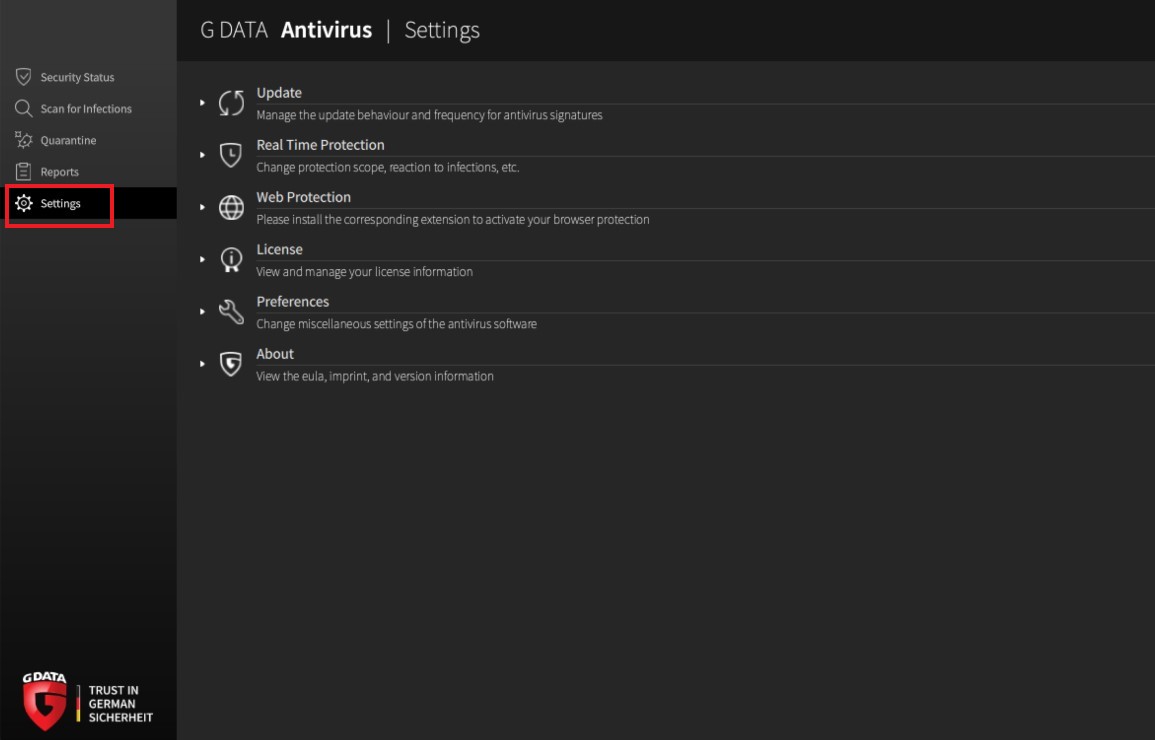Viewport: 1155px width, 740px height.
Task: Click the Scan for Infections magnifier icon
Action: (24, 108)
